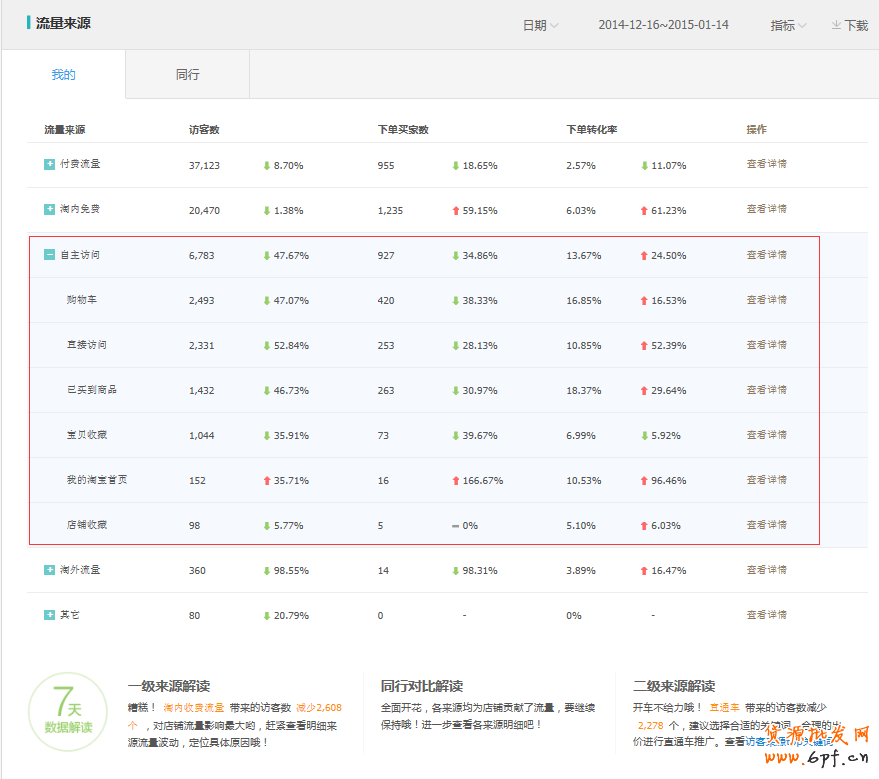Open details link for 店铺收藏

coord(766,525)
